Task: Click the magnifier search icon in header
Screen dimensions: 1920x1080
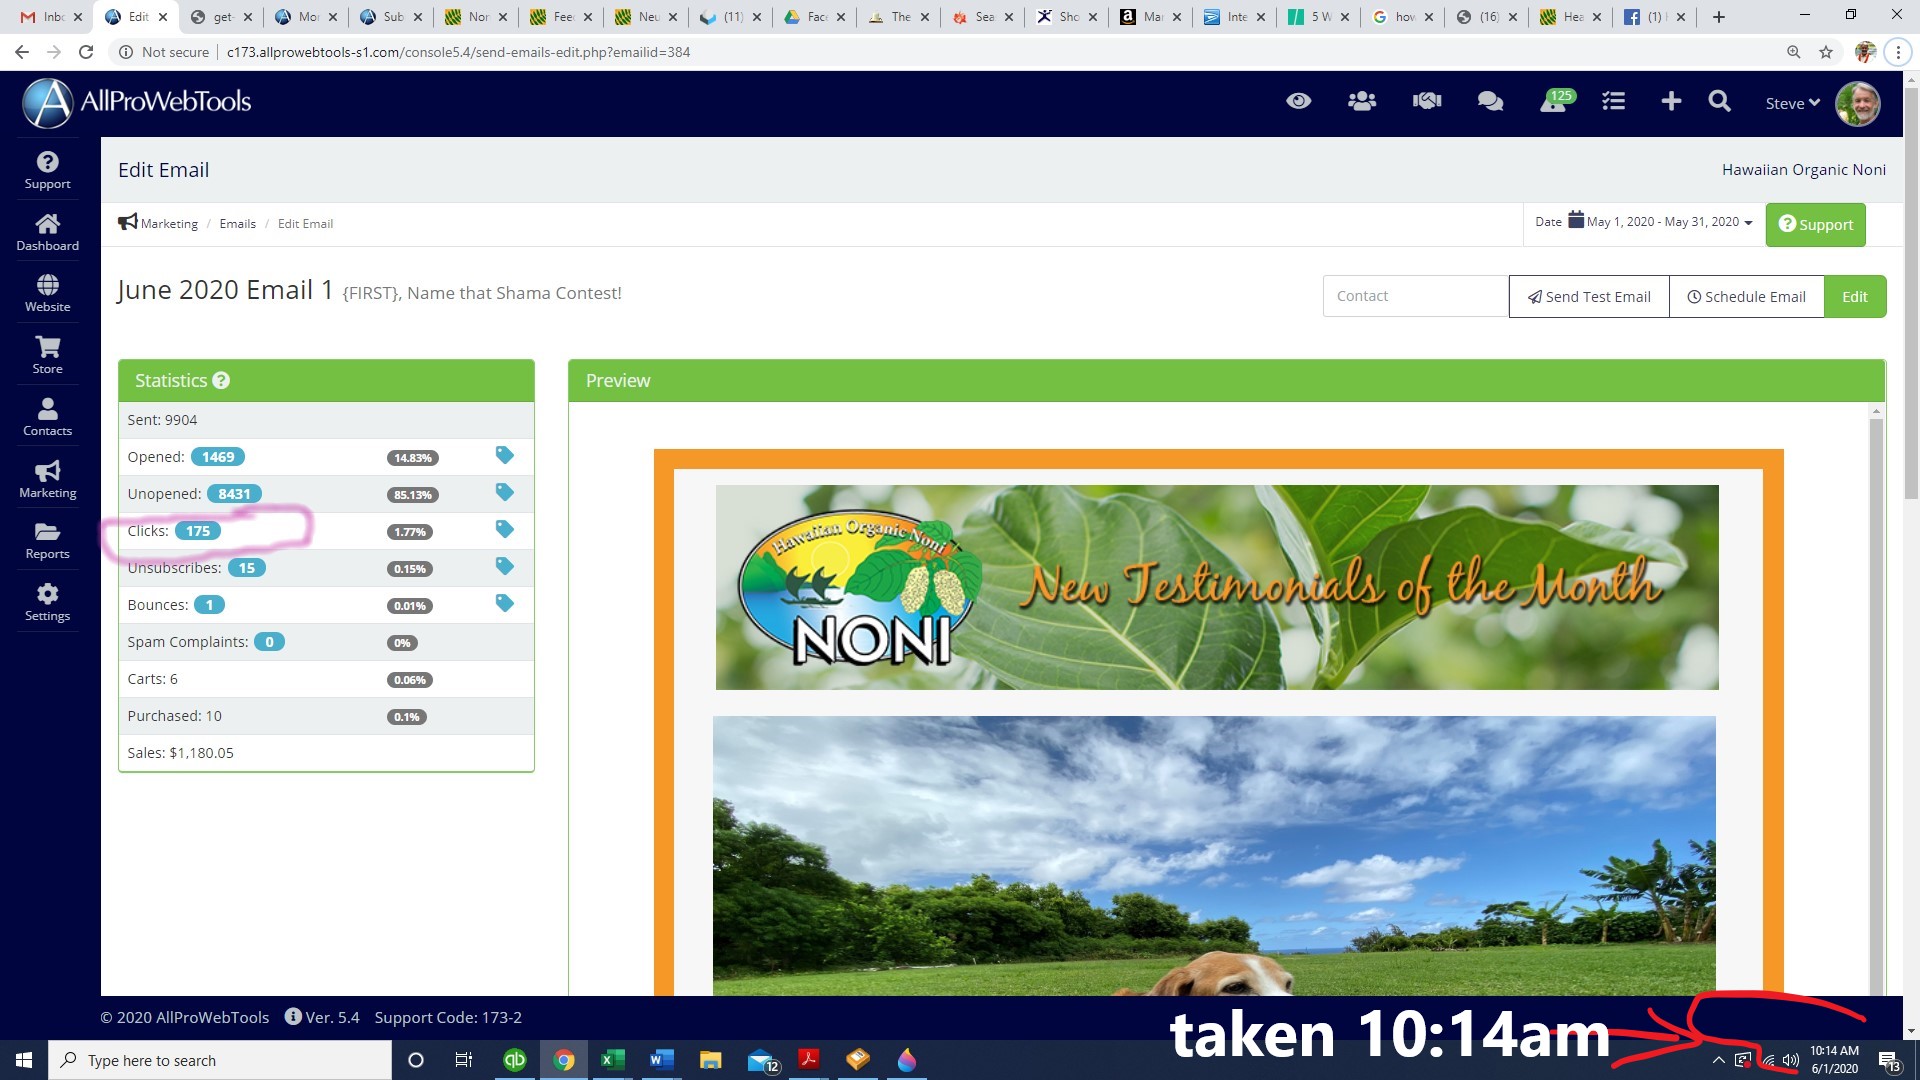Action: [1719, 101]
